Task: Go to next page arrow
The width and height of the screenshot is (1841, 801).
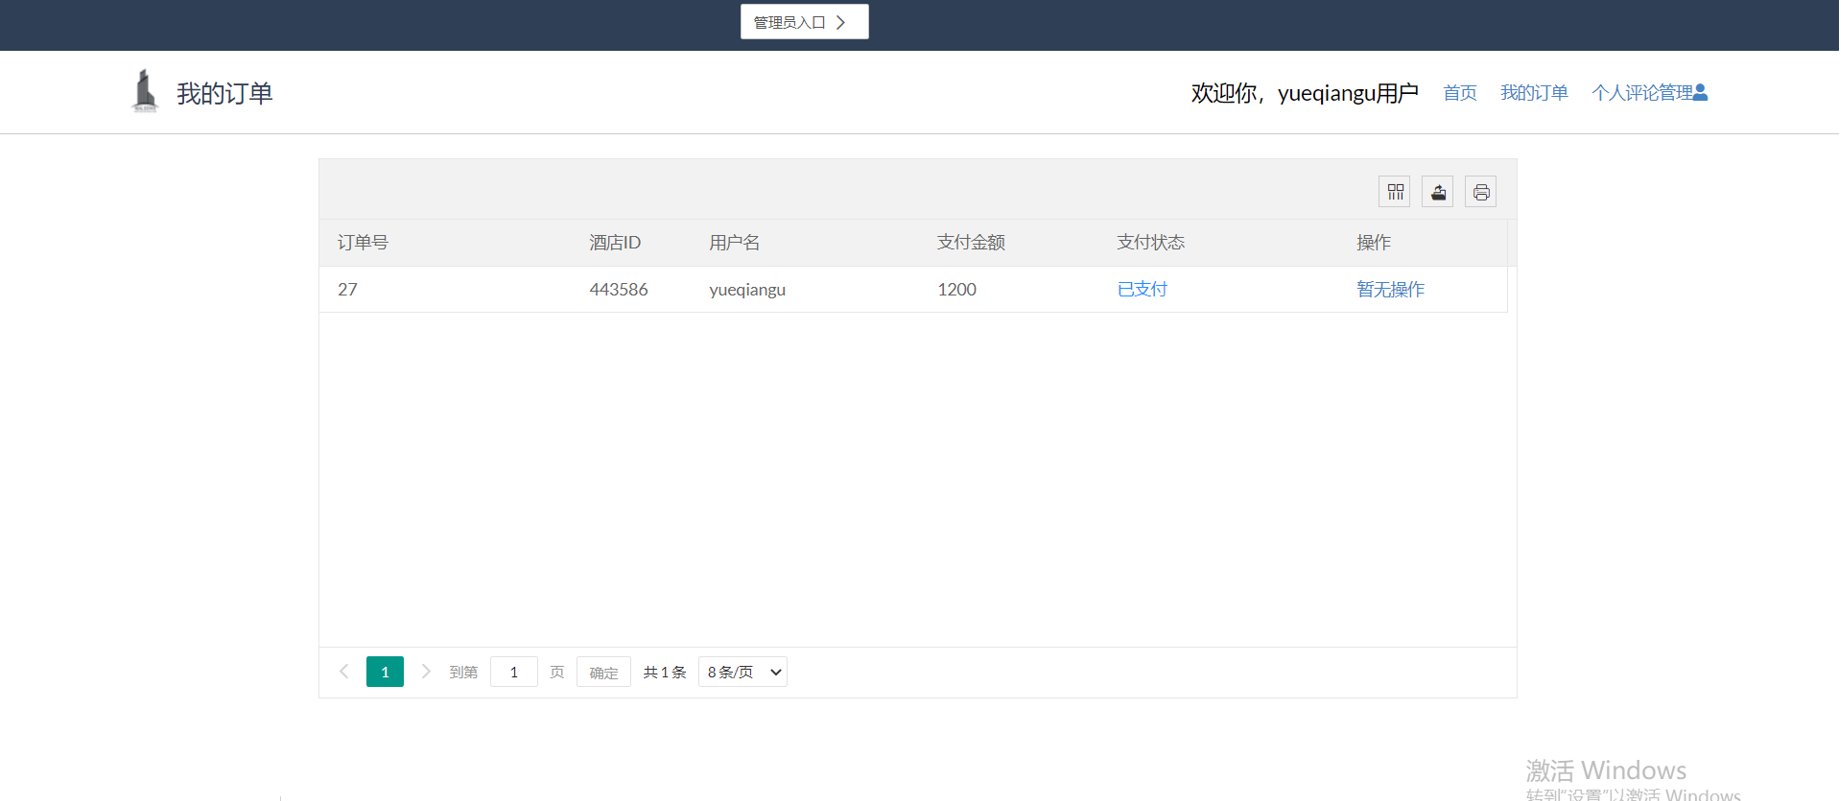Action: coord(426,672)
